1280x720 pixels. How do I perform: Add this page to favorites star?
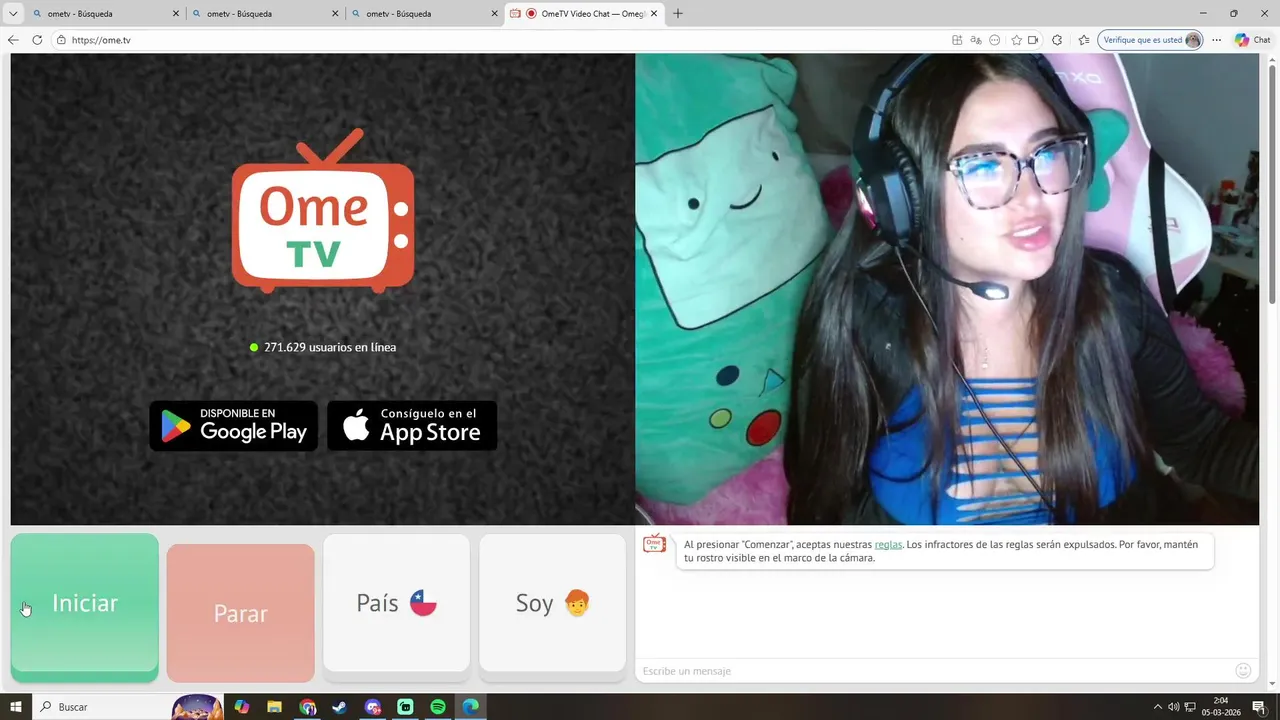point(1017,40)
